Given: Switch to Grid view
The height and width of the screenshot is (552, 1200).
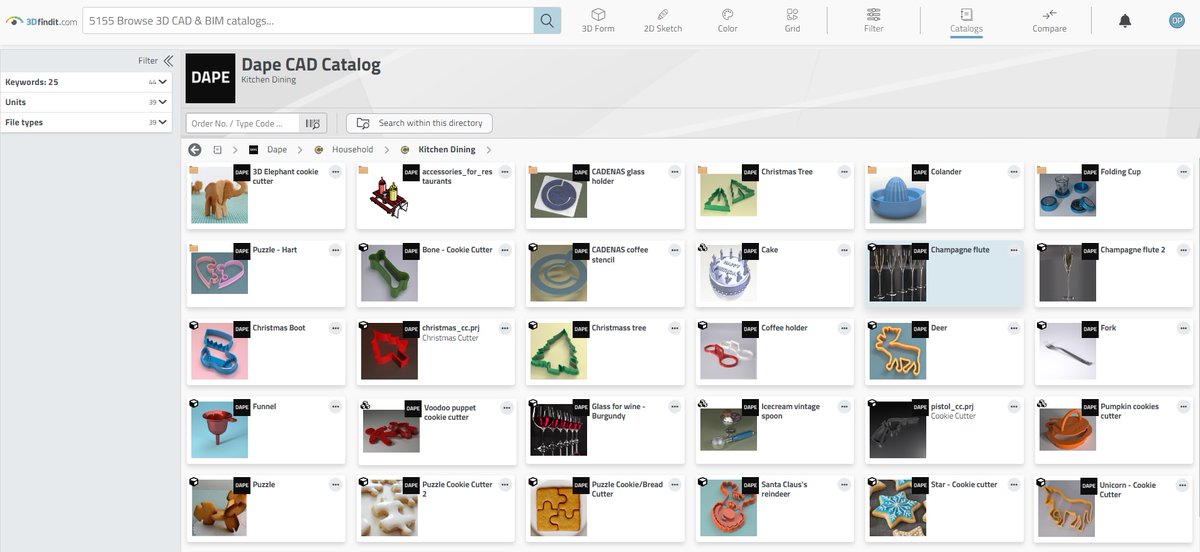Looking at the screenshot, I should [x=792, y=20].
